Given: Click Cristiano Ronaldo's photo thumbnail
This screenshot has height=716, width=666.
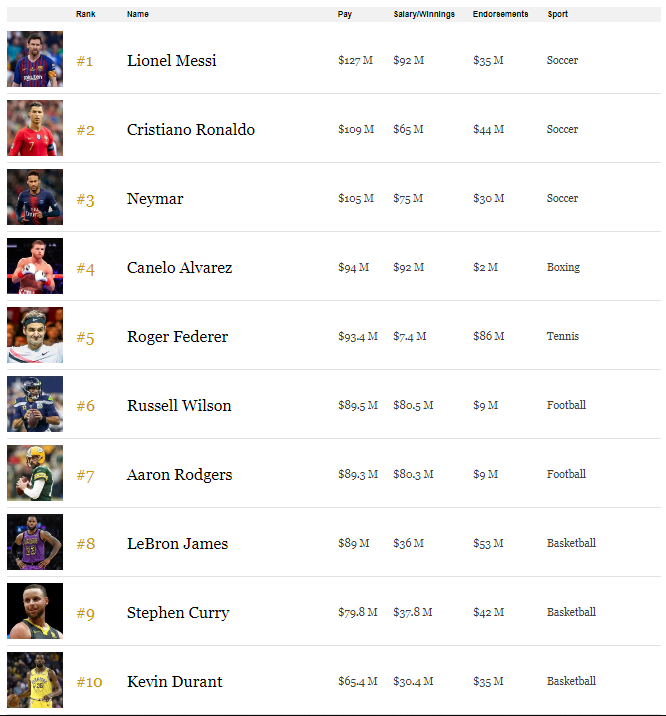Looking at the screenshot, I should [x=35, y=128].
